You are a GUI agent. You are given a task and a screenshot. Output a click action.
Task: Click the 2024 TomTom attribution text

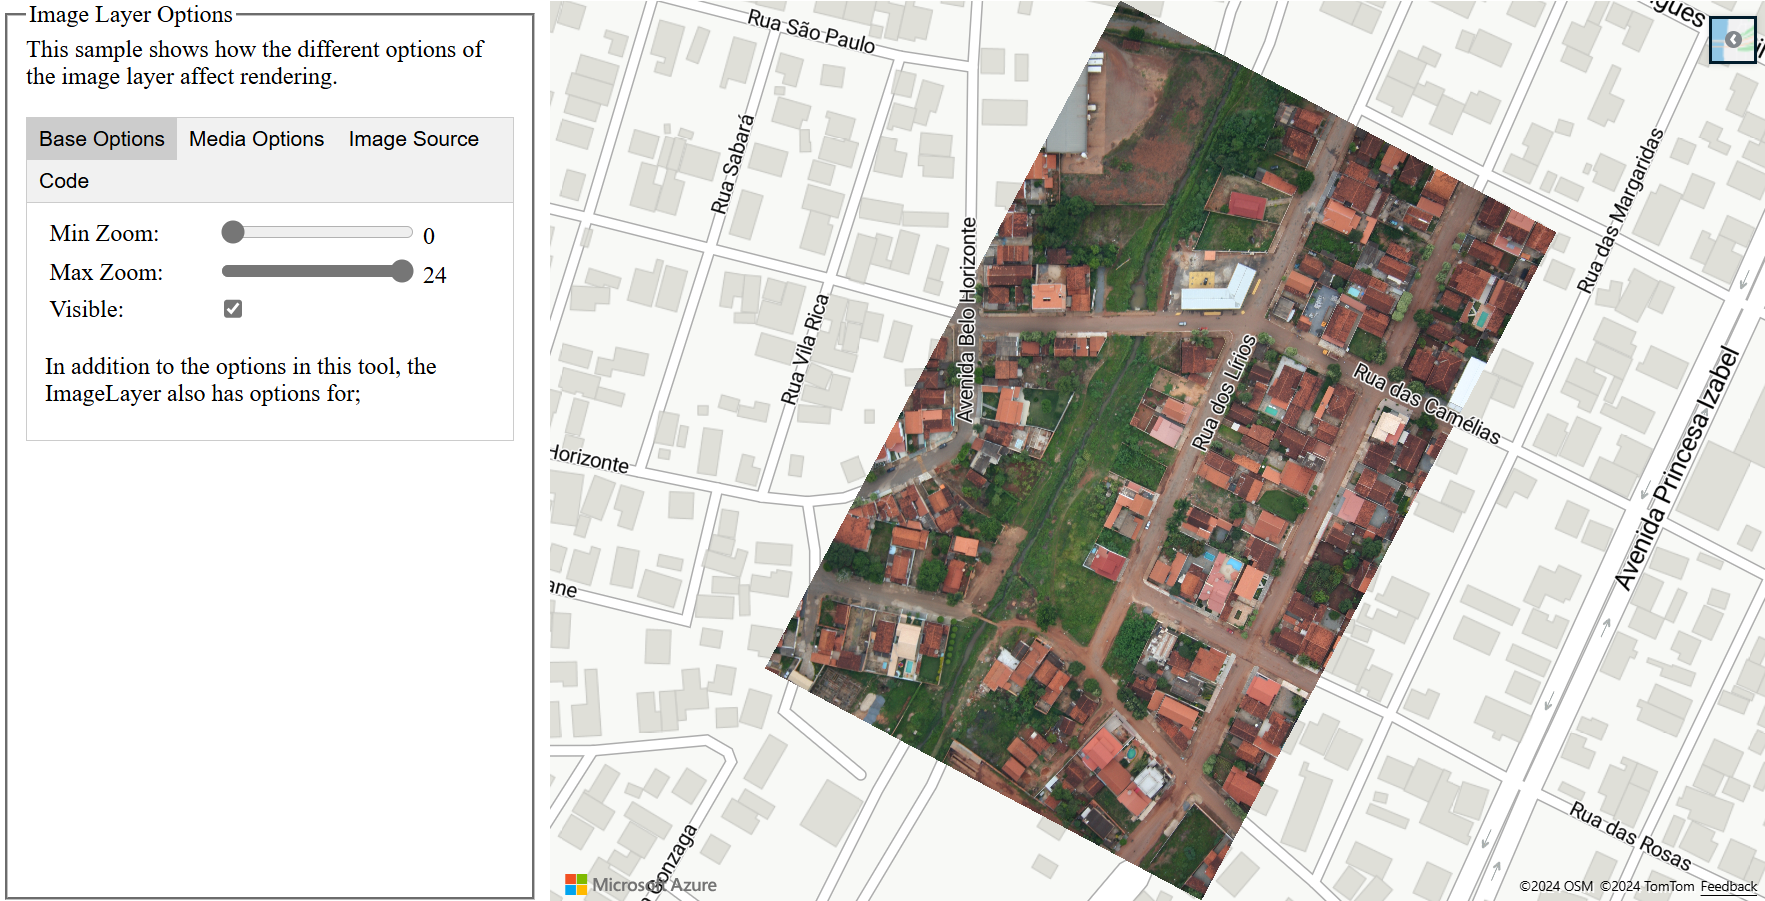click(1649, 887)
